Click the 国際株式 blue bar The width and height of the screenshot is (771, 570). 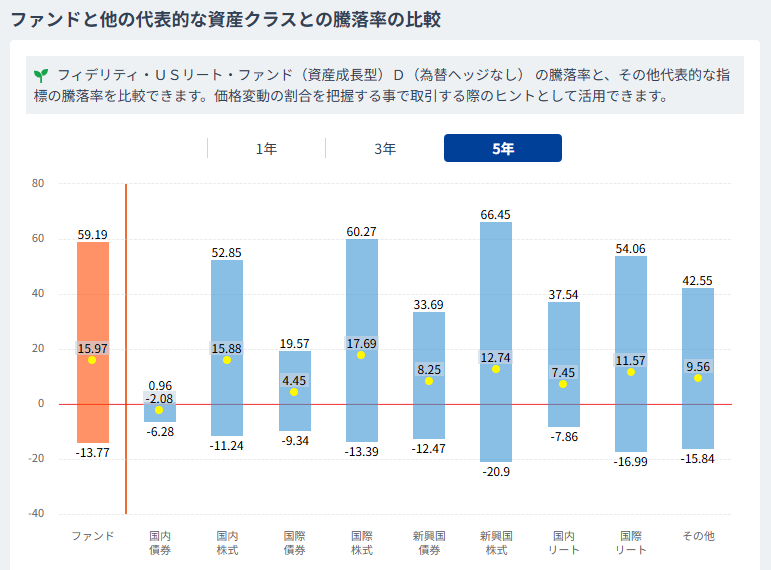(x=362, y=340)
